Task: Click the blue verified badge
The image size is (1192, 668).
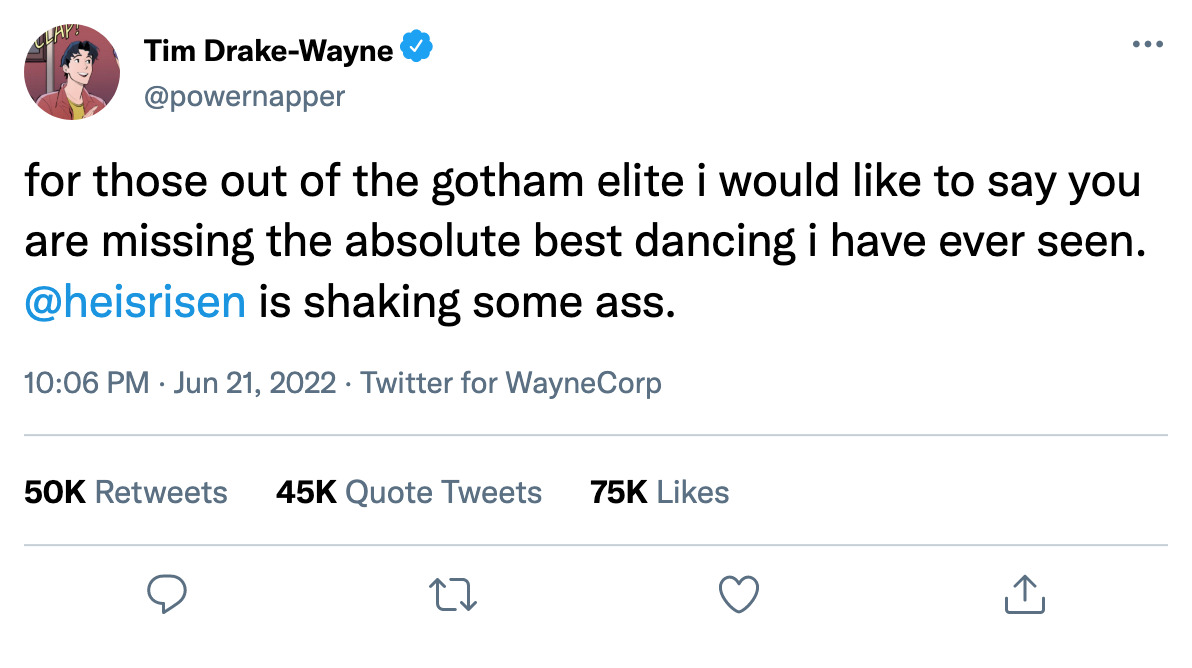Action: pyautogui.click(x=416, y=49)
